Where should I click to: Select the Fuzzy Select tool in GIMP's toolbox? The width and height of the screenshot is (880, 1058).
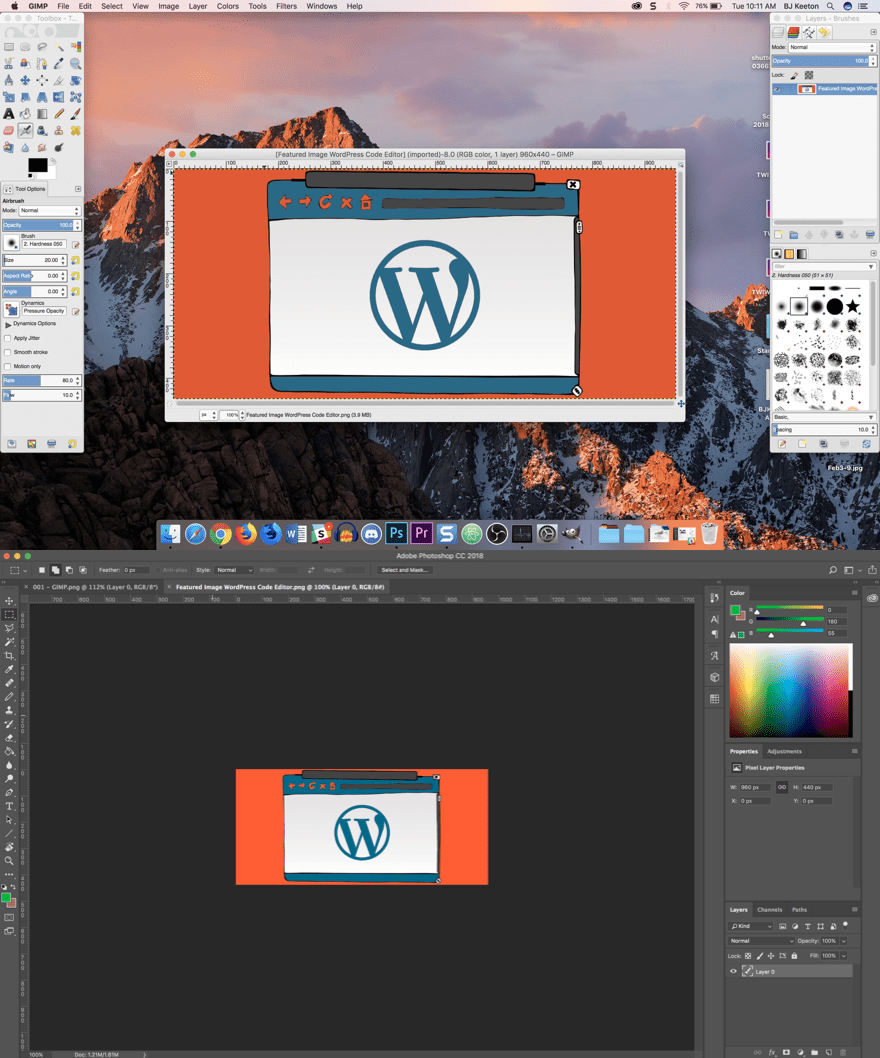click(x=59, y=47)
